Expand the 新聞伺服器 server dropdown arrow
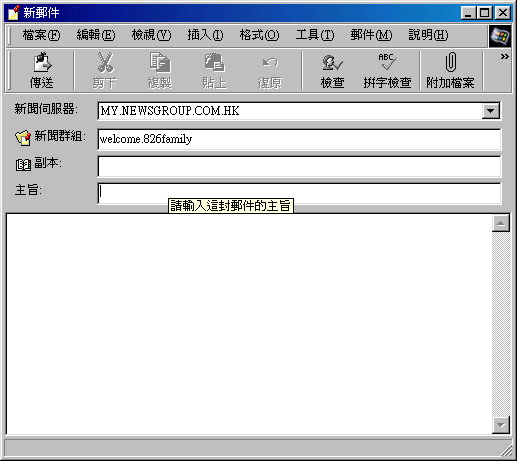 tap(490, 111)
